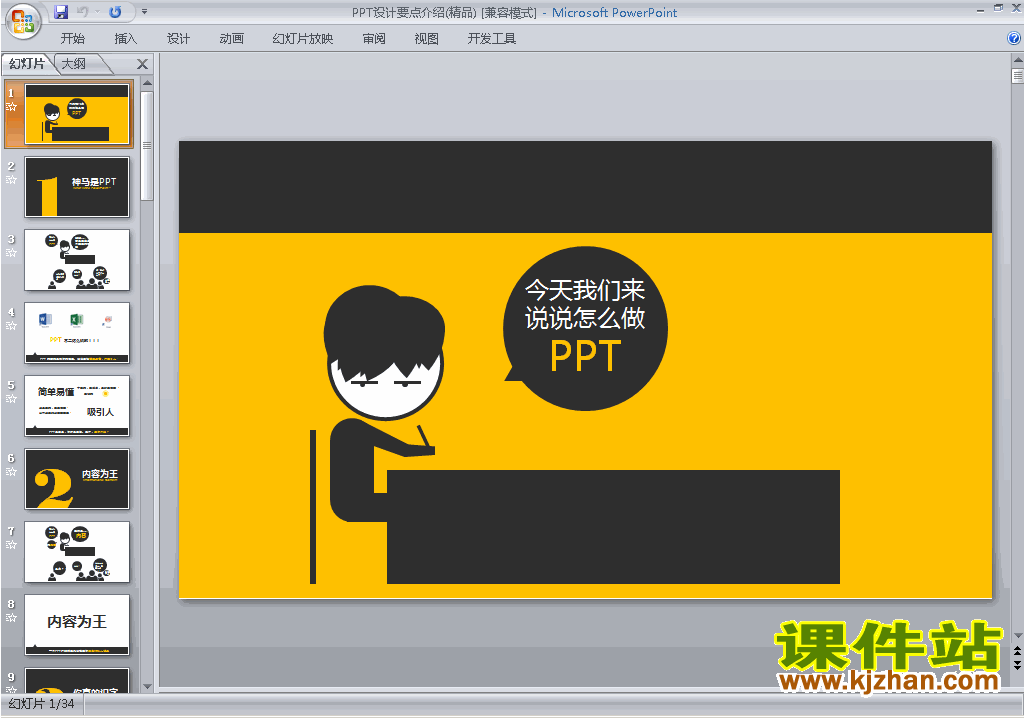The height and width of the screenshot is (718, 1024).
Task: Click the animation star icon beside slide 6
Action: 11,472
